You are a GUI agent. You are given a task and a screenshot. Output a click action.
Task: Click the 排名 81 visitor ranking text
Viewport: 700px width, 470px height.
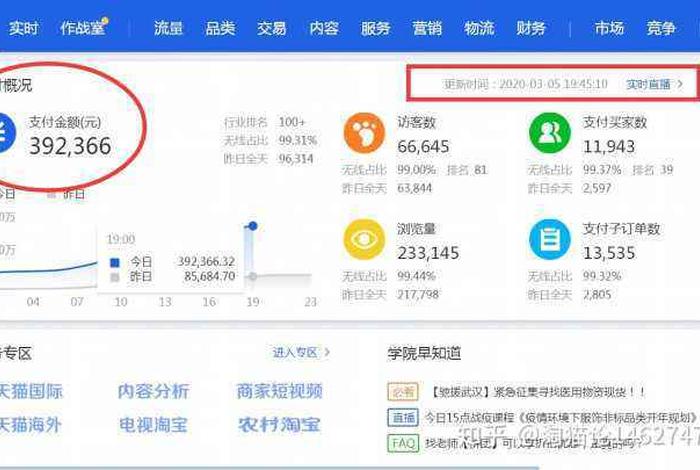tap(467, 170)
